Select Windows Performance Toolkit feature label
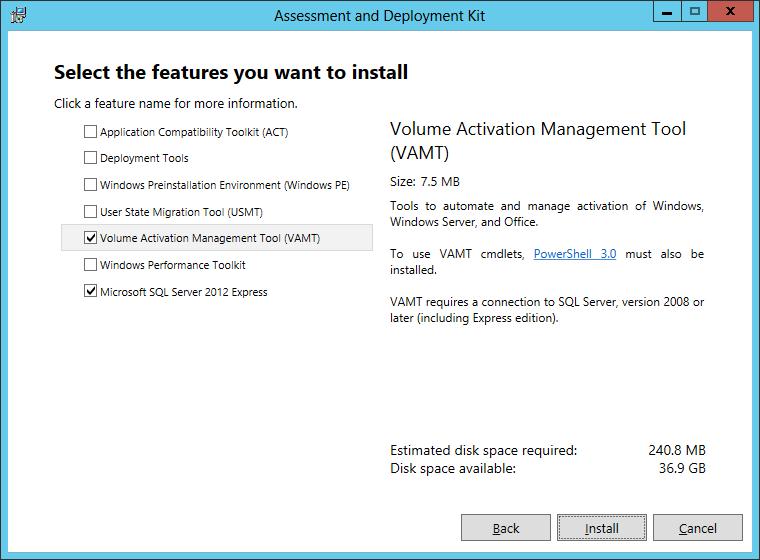Image resolution: width=760 pixels, height=560 pixels. click(172, 265)
